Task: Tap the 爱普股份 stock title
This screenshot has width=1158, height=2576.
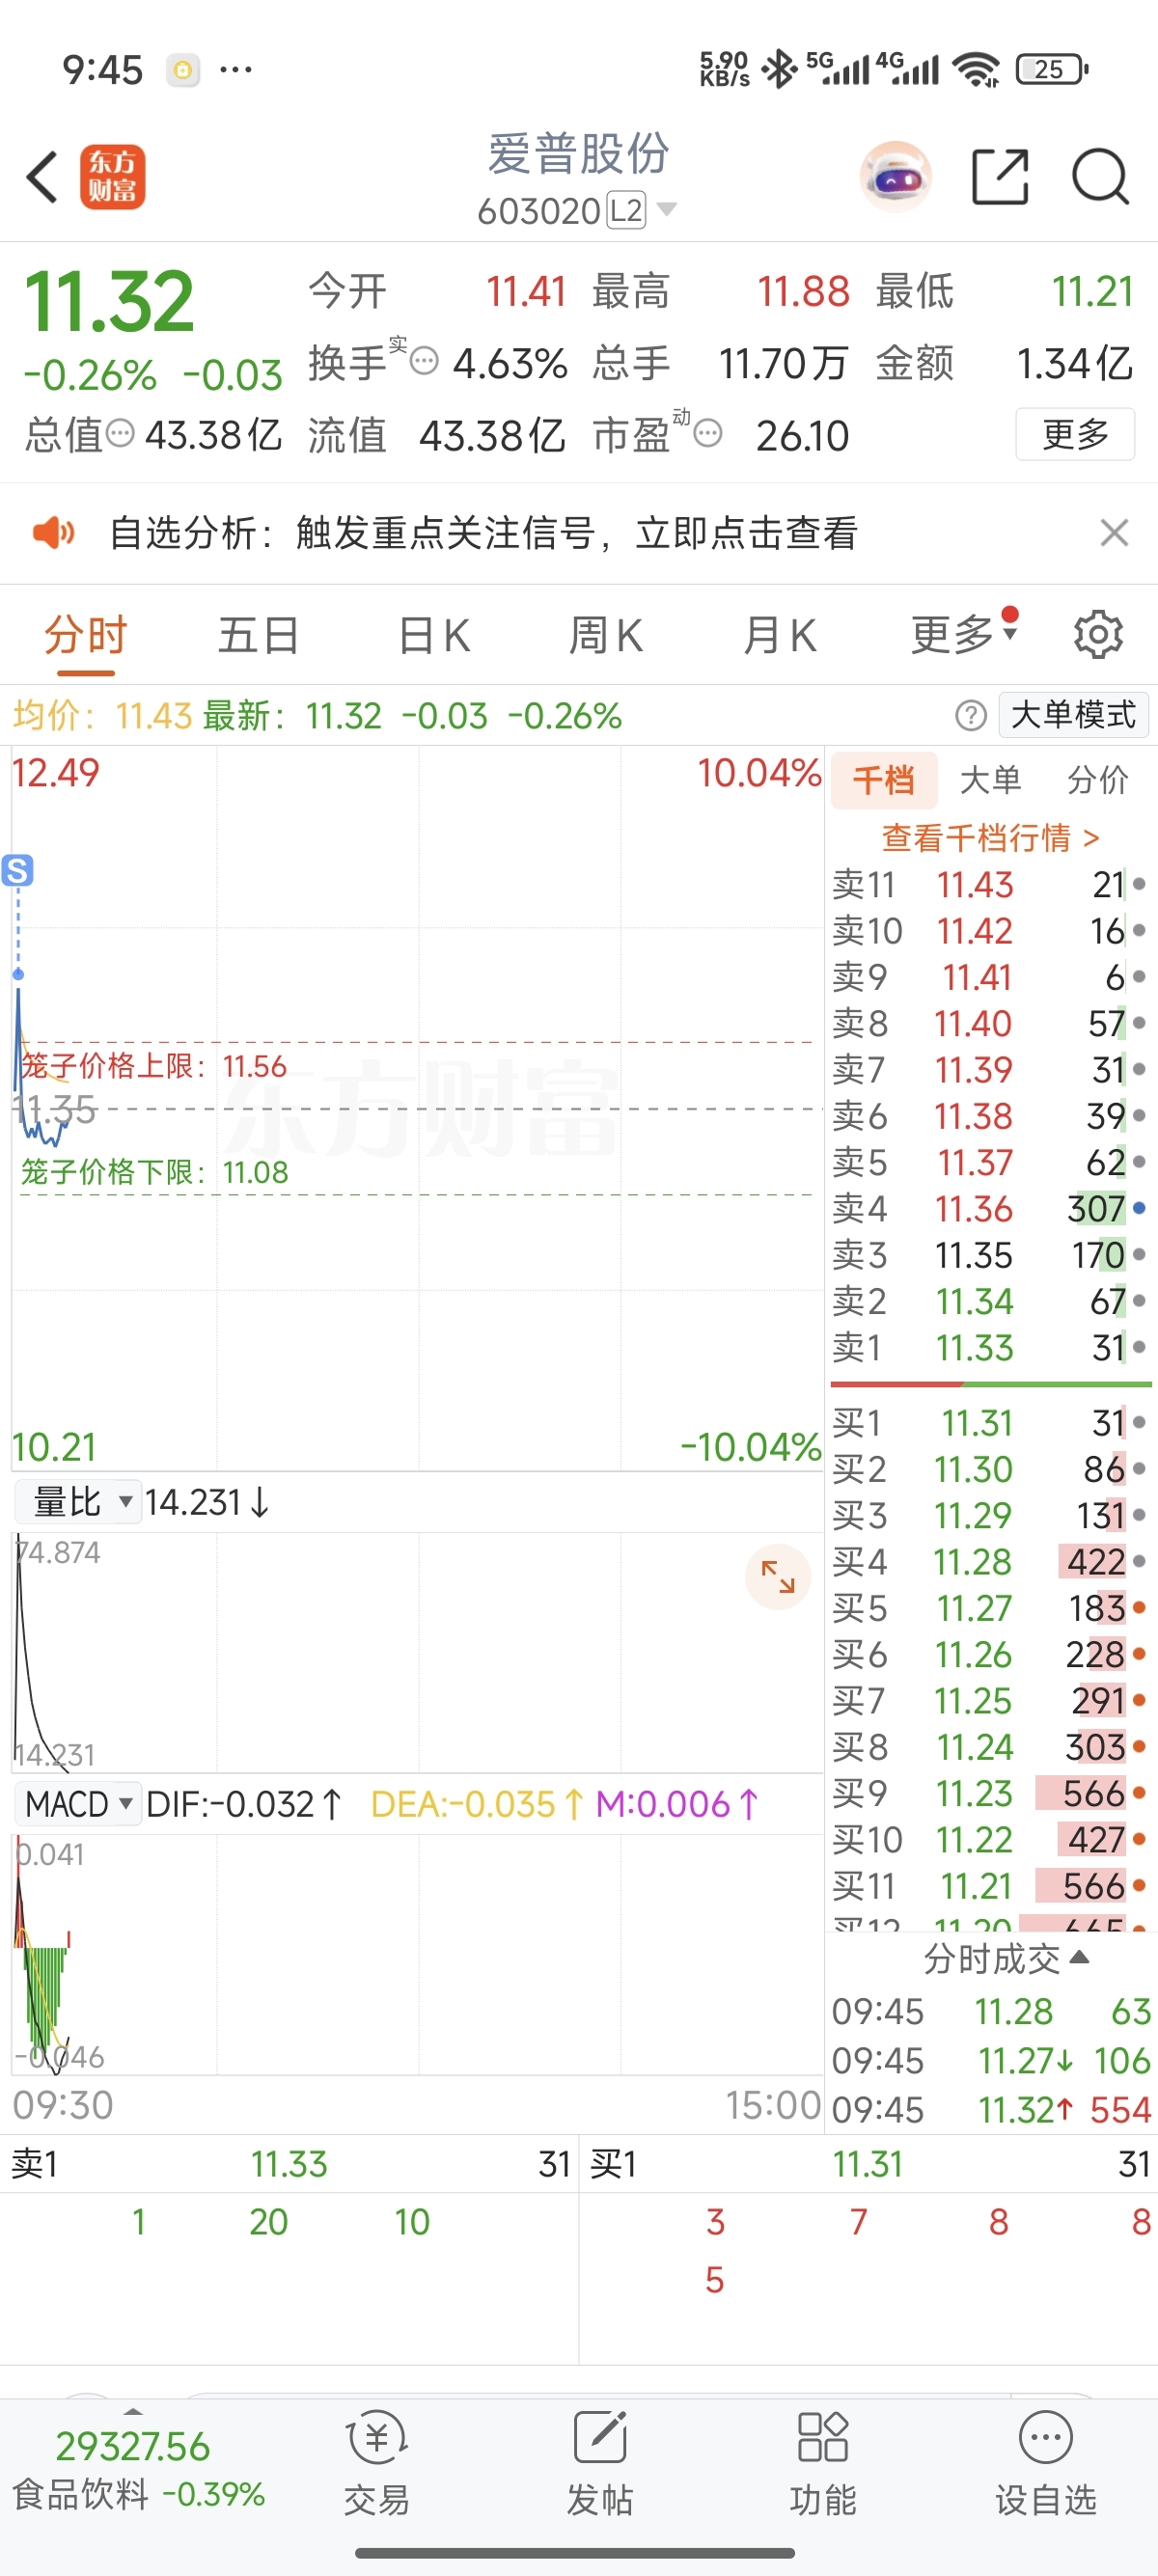Action: [578, 154]
